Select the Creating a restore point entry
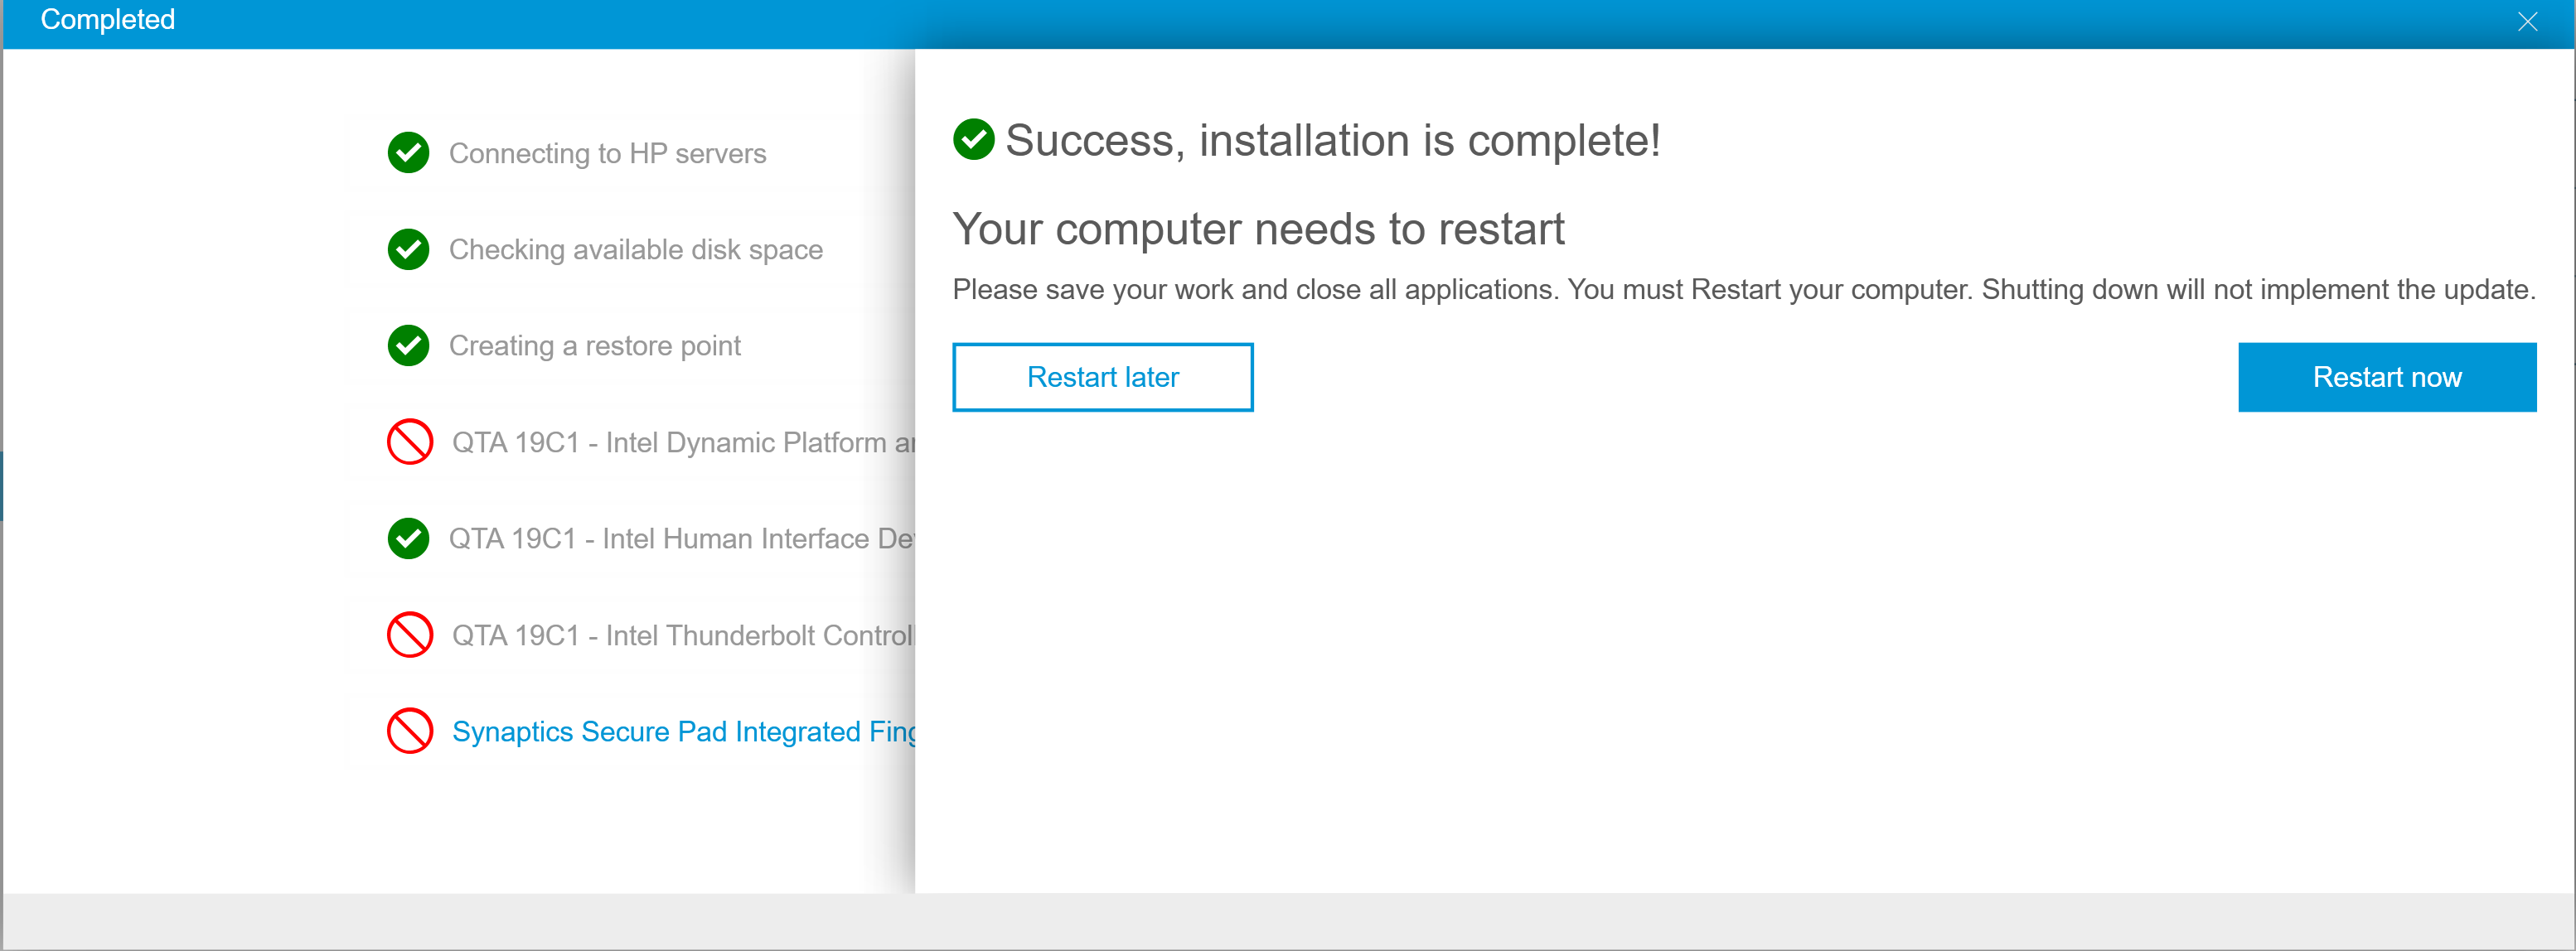 click(x=596, y=345)
